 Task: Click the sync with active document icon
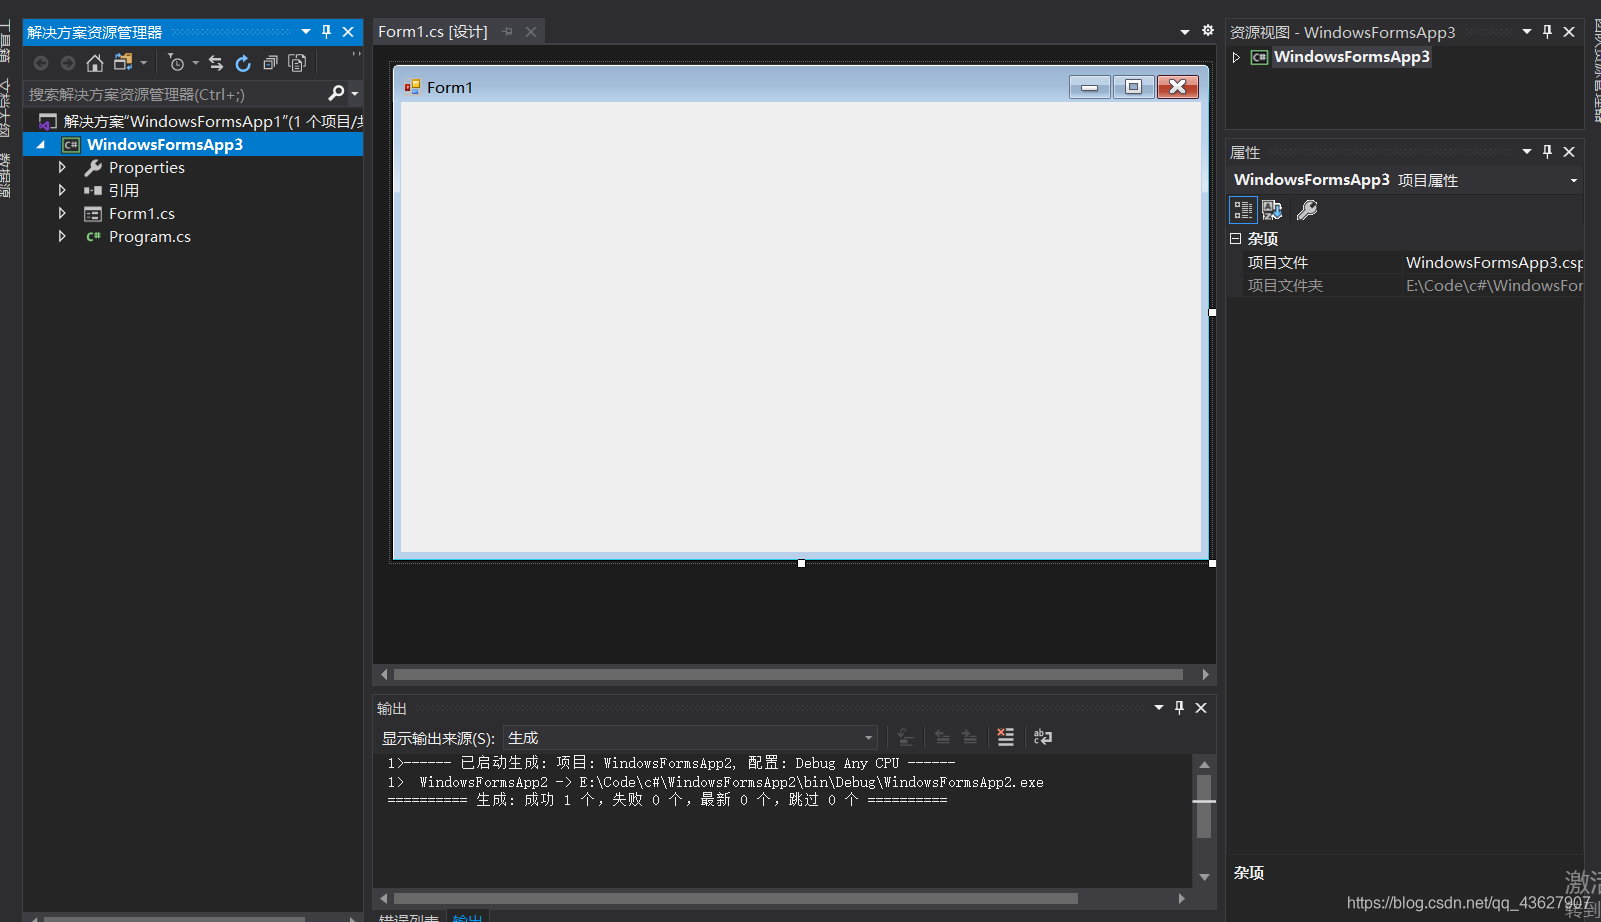click(x=216, y=63)
